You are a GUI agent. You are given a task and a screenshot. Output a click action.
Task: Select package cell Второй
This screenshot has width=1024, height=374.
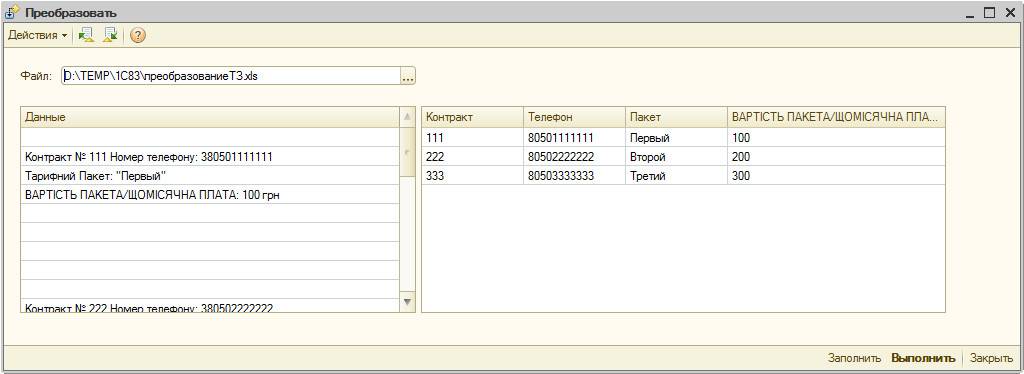[x=676, y=157]
